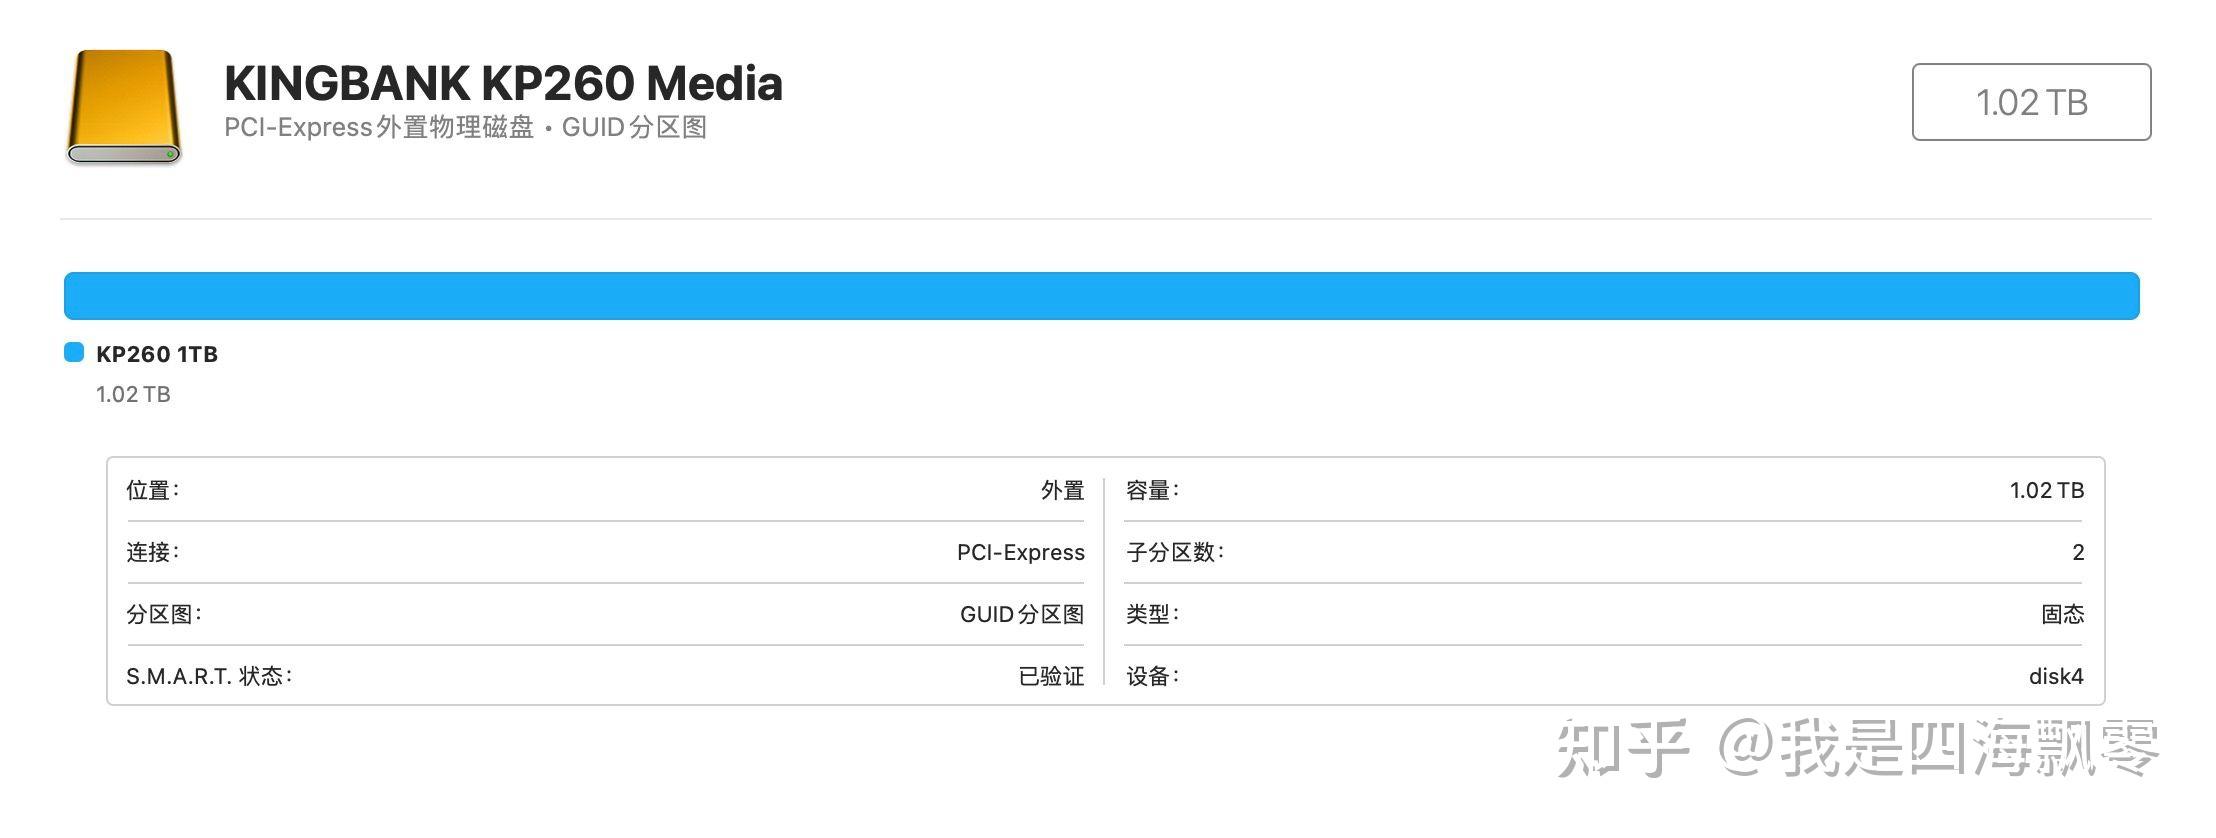Open the GUID 分区图 entry

click(x=1021, y=614)
